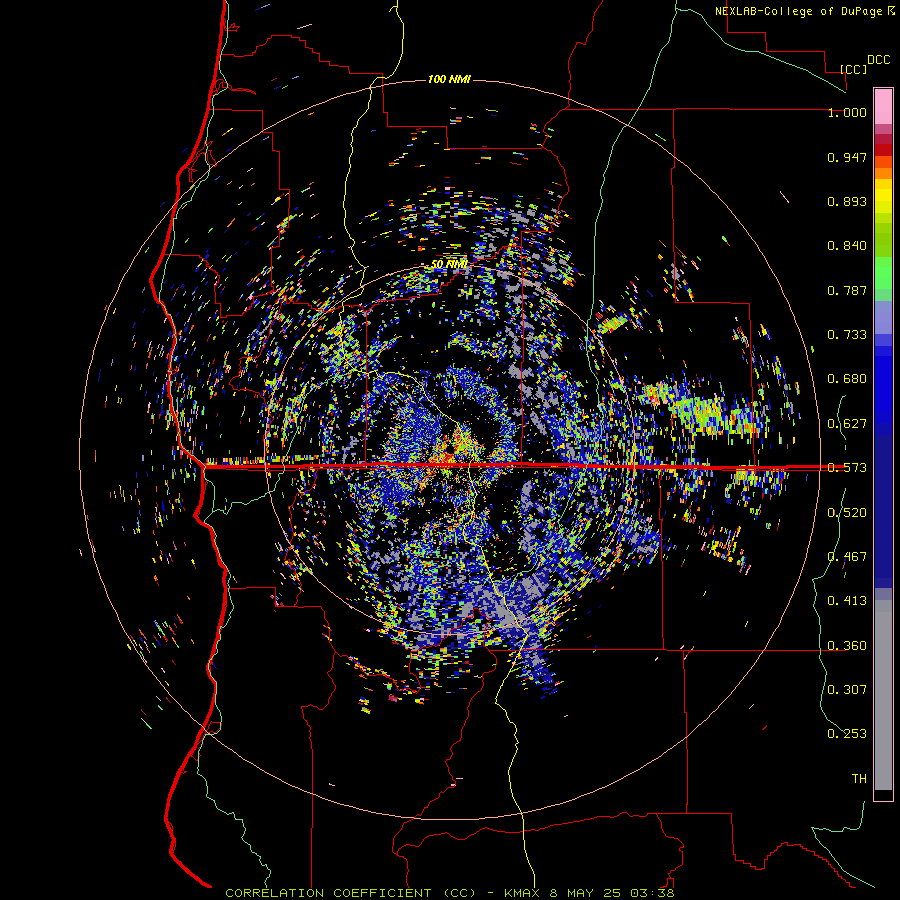The image size is (900, 900).
Task: Click the NEXLAB-College of DuPage label
Action: 798,11
